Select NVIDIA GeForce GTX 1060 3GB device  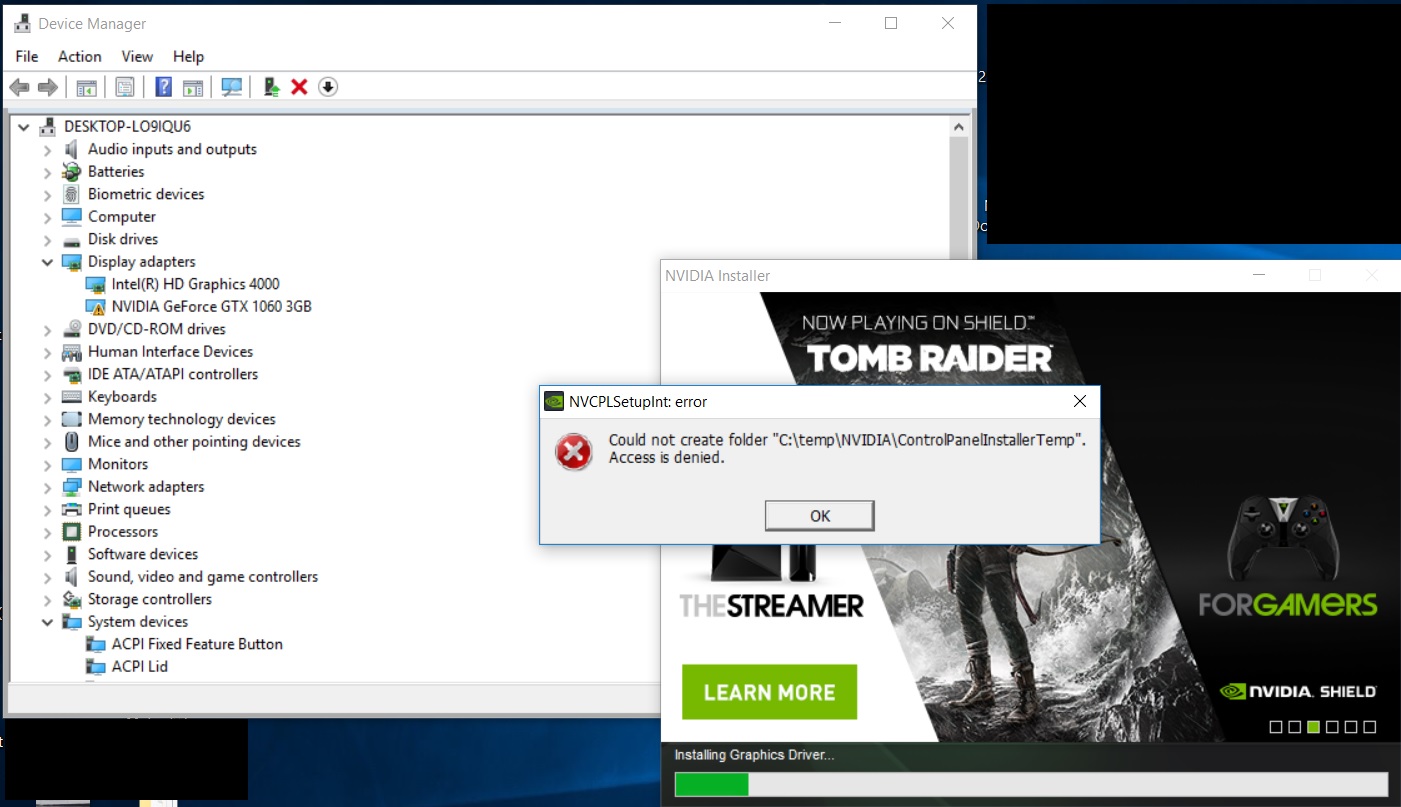tap(211, 307)
